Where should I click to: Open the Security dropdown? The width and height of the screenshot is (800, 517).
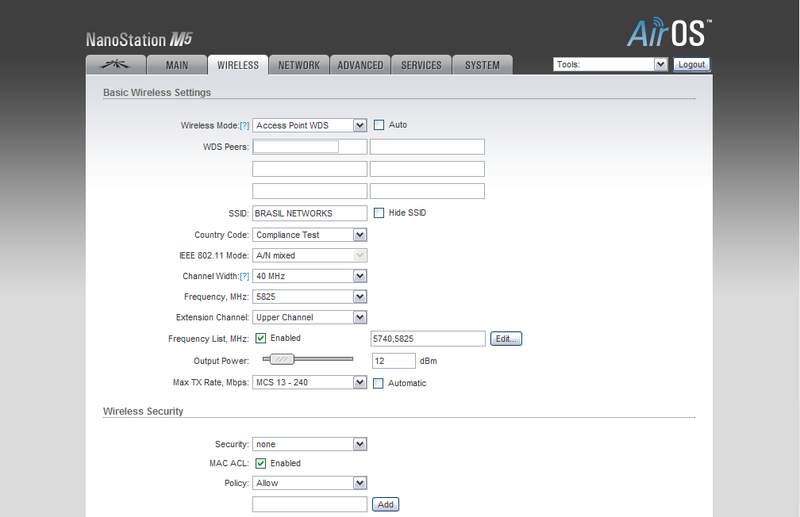pyautogui.click(x=310, y=444)
